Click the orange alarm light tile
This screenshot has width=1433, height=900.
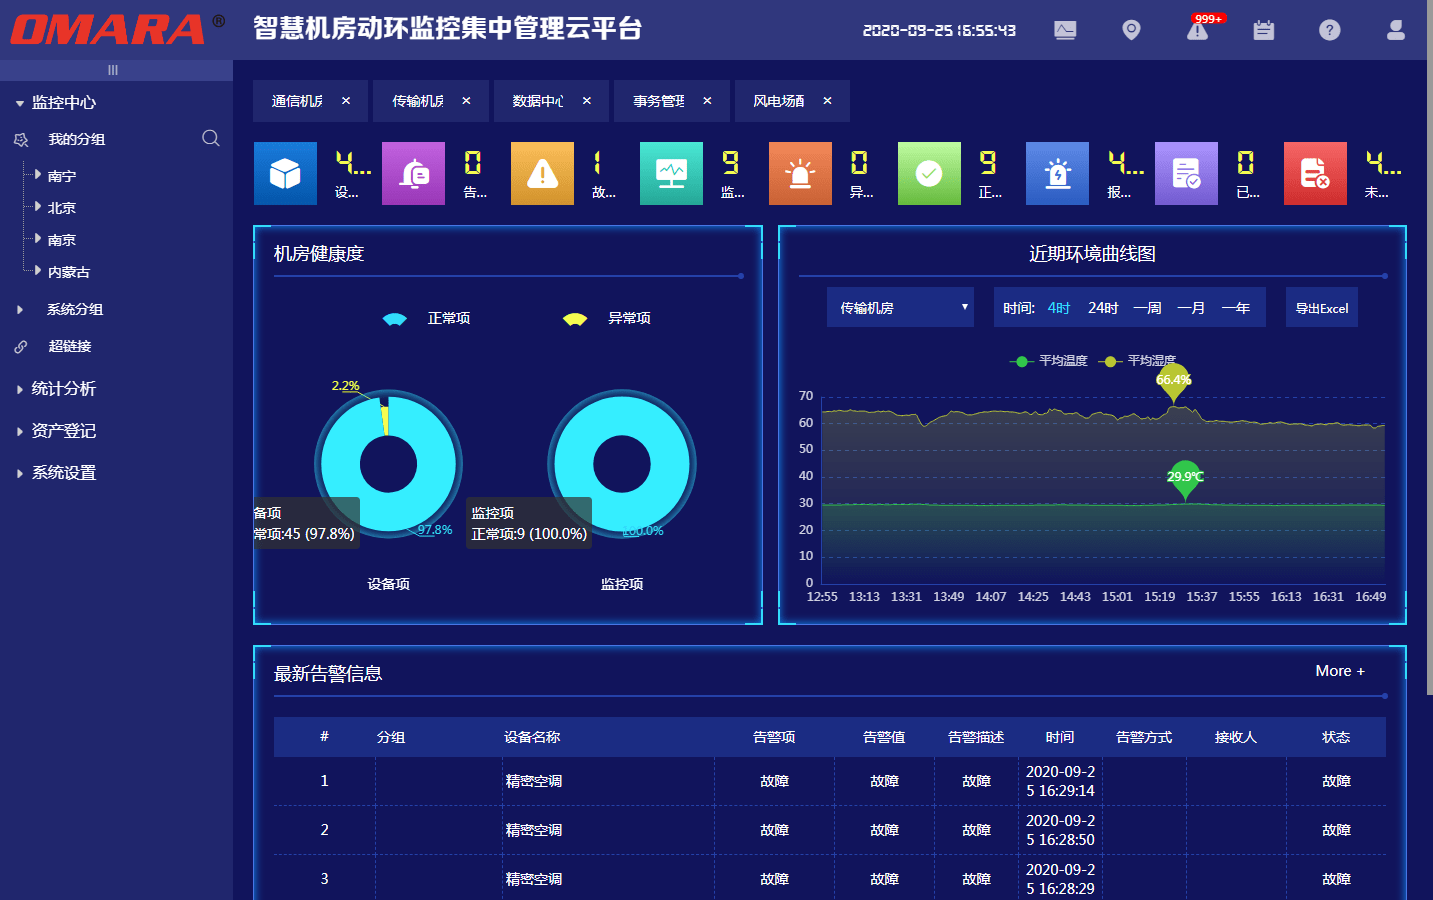coord(800,174)
